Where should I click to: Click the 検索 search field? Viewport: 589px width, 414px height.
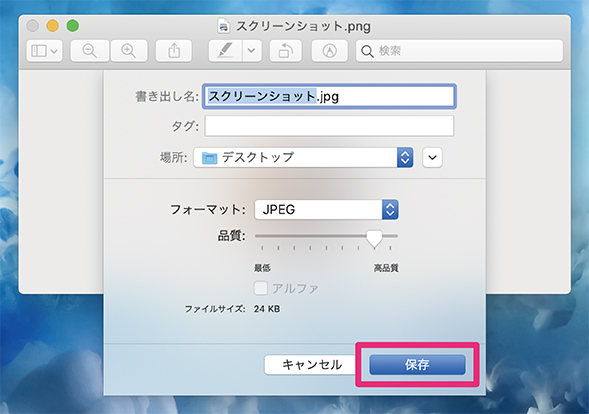[459, 51]
